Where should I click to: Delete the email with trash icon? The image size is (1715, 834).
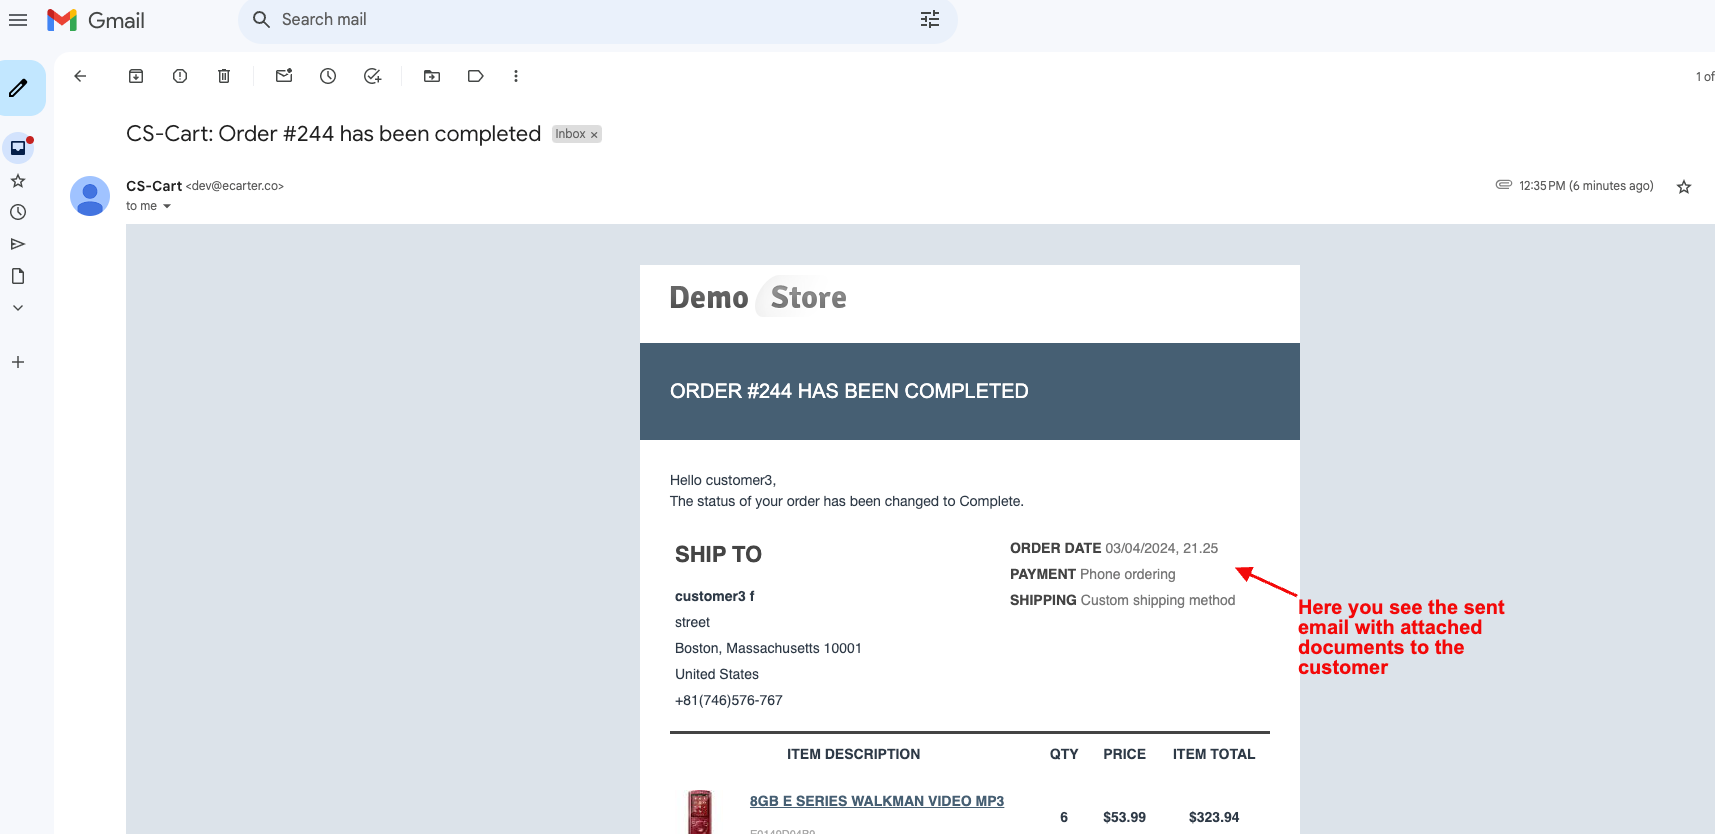pyautogui.click(x=224, y=76)
